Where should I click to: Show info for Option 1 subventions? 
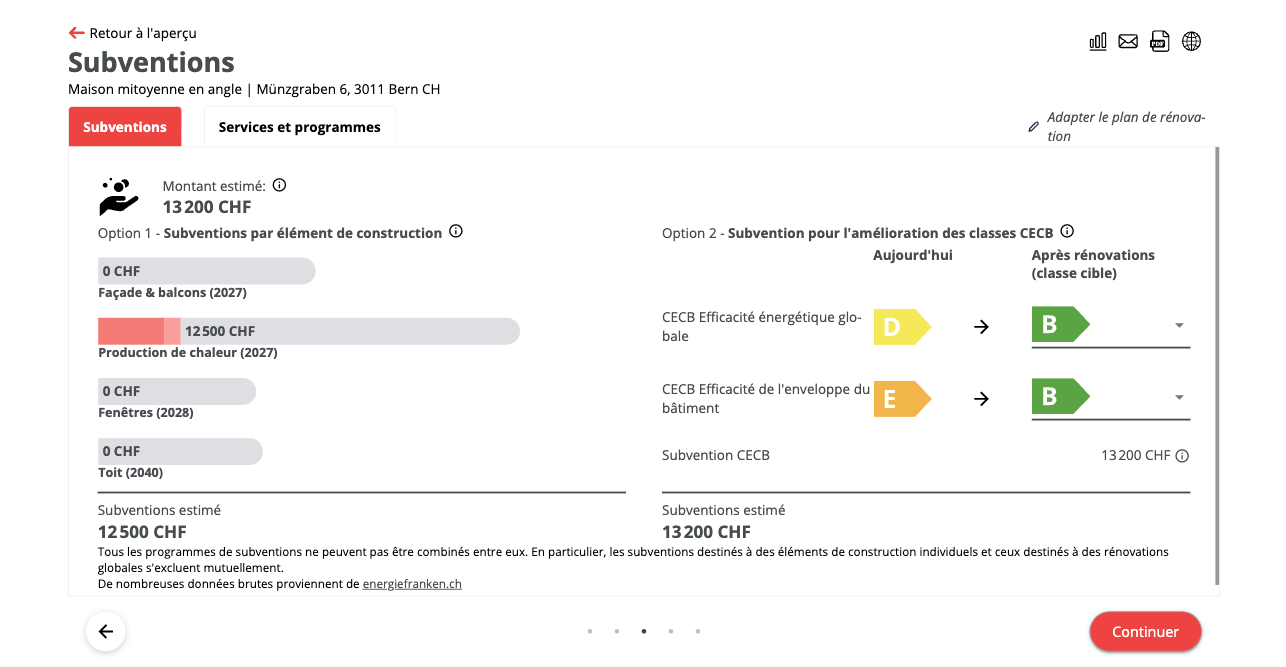coord(456,232)
